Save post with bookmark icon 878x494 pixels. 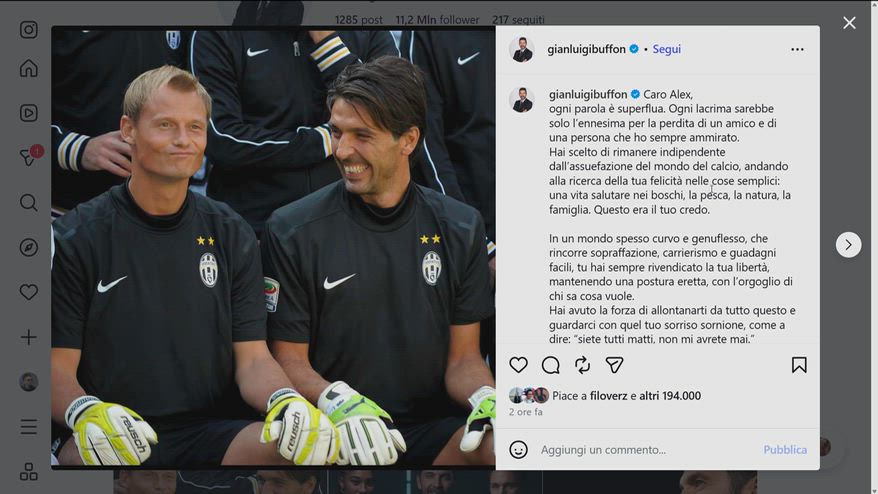coord(799,365)
